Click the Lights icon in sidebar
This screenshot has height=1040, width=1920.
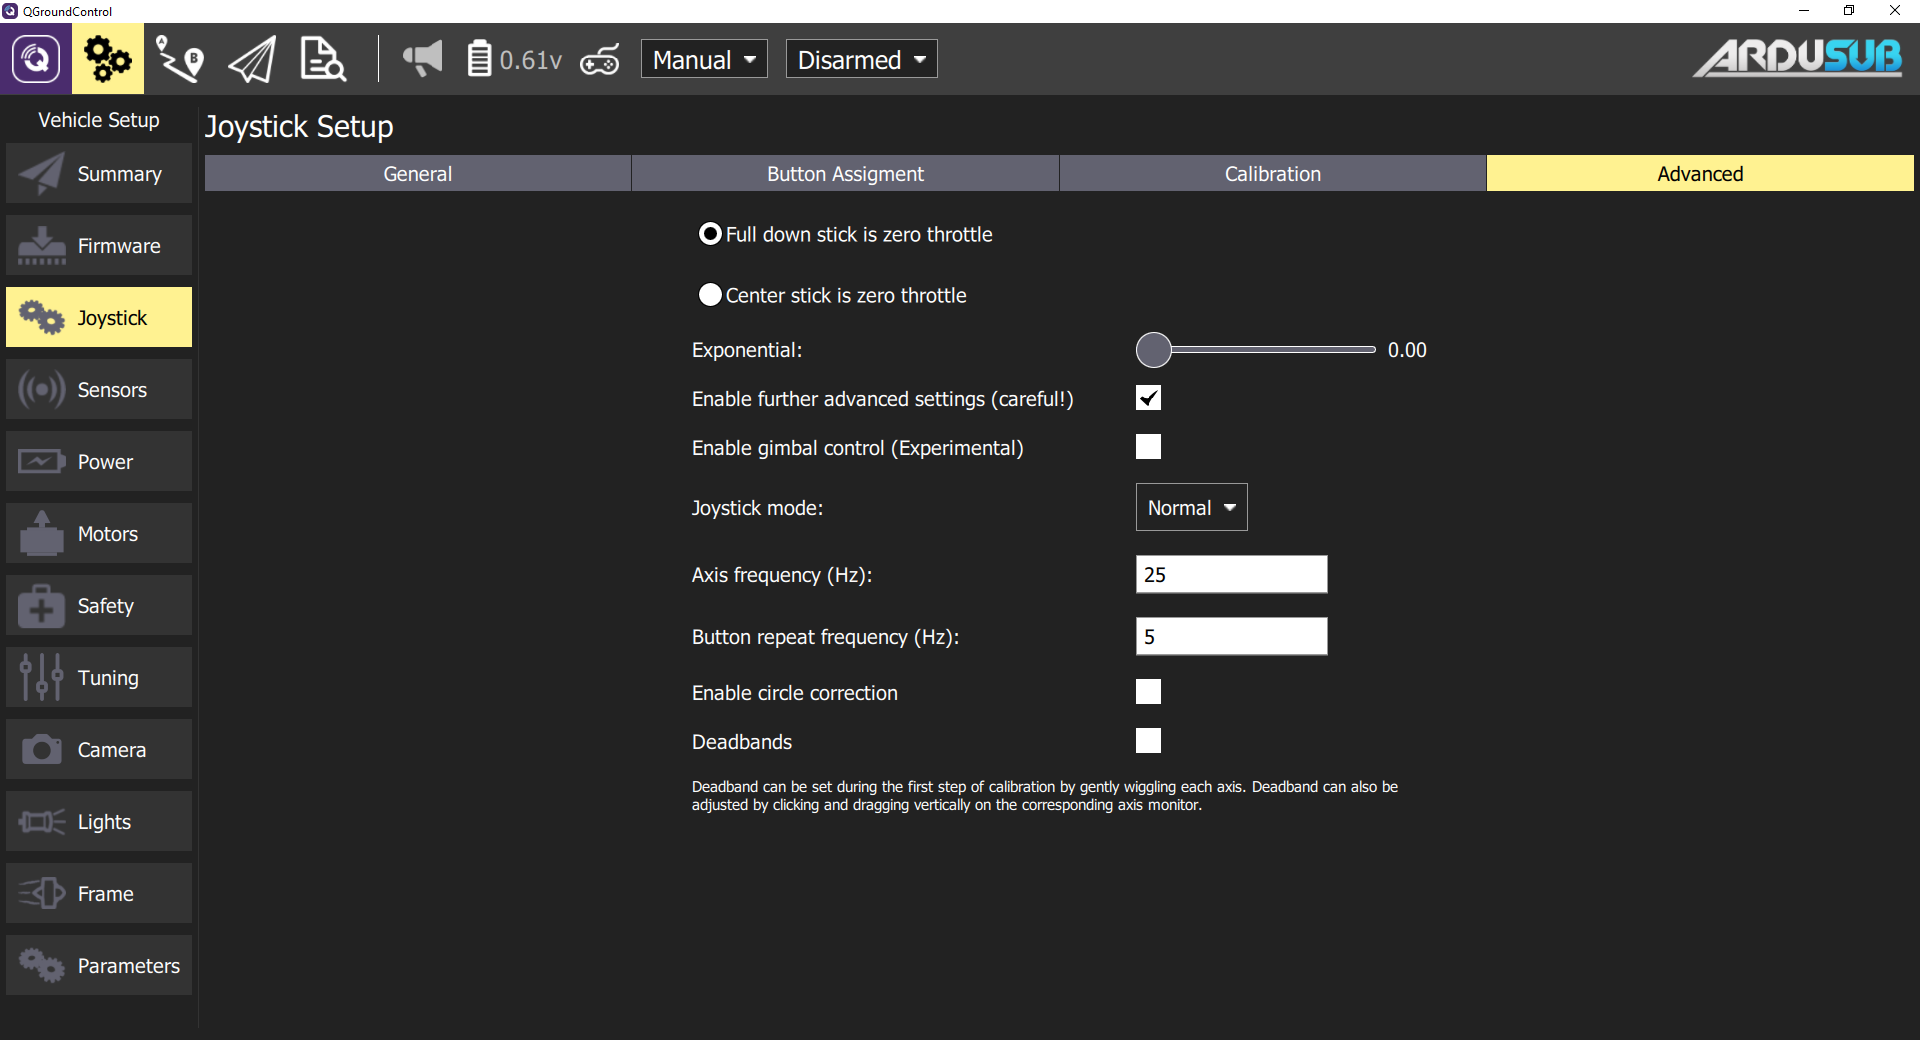tap(41, 822)
